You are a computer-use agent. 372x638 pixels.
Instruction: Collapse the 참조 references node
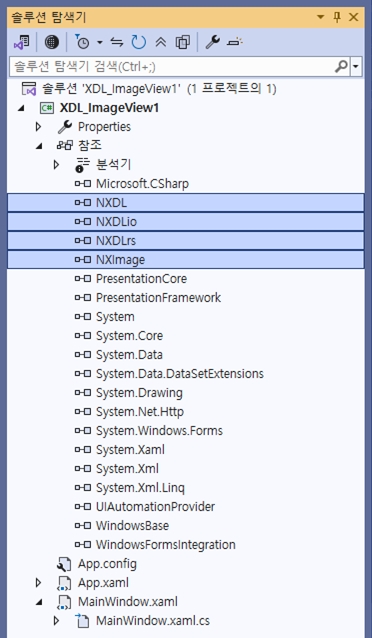coord(38,146)
